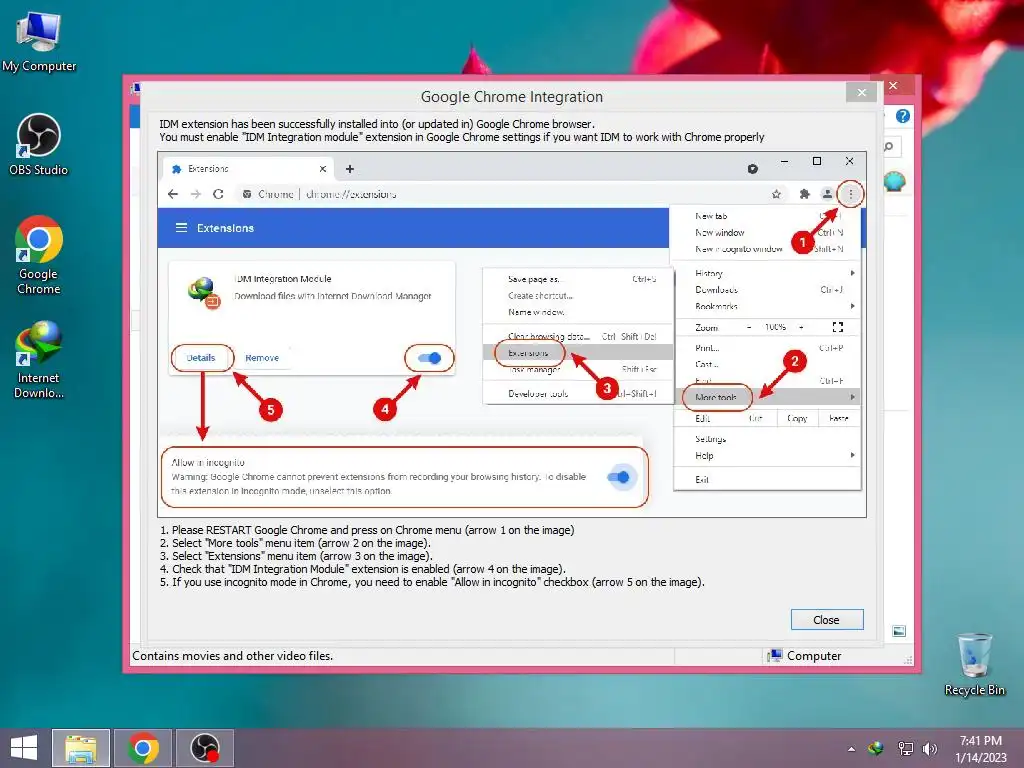Open the network icon in system tray
Image resolution: width=1024 pixels, height=768 pixels.
[x=905, y=748]
